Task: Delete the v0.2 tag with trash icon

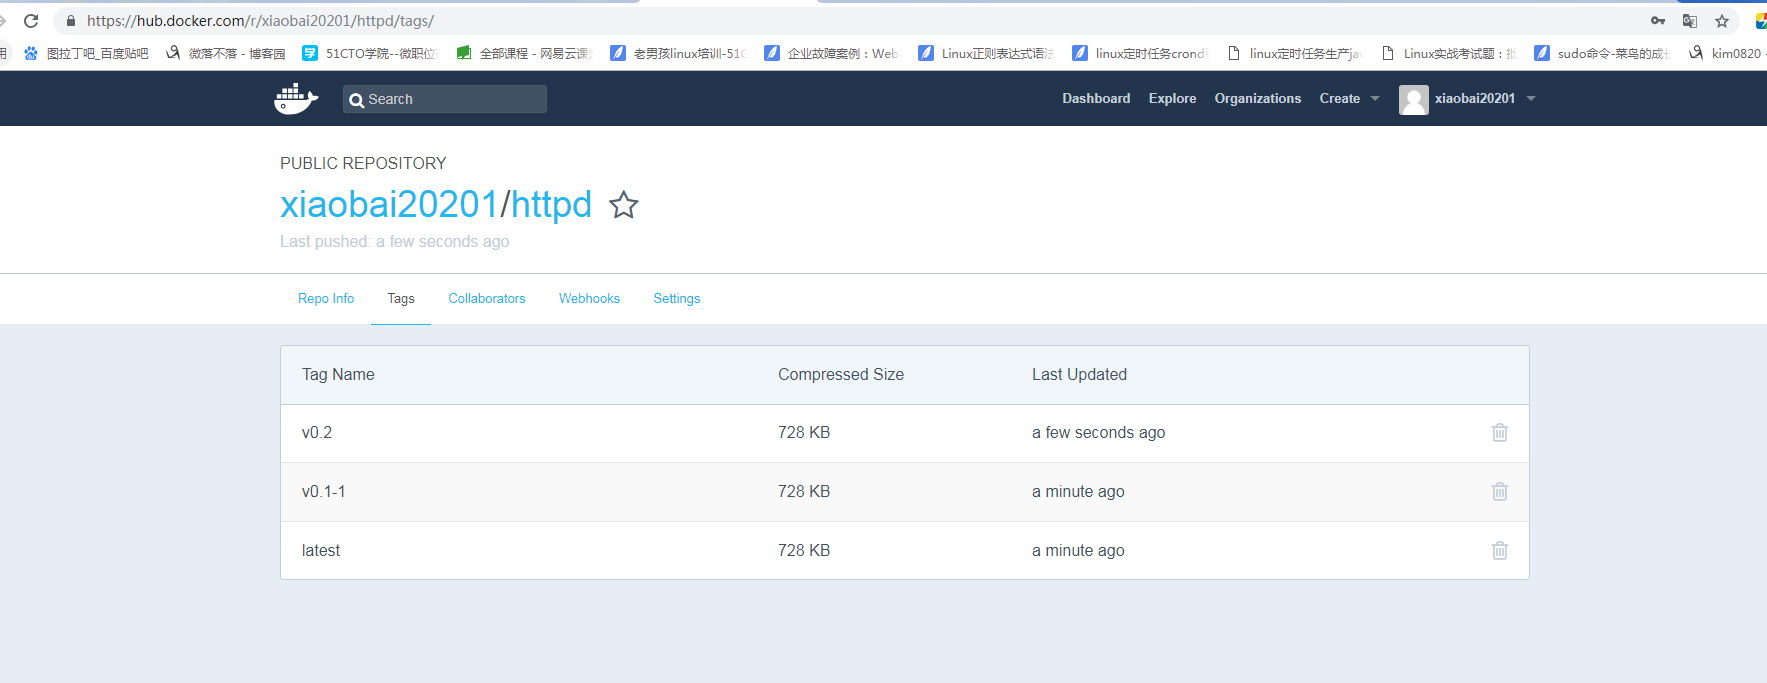Action: (1500, 433)
